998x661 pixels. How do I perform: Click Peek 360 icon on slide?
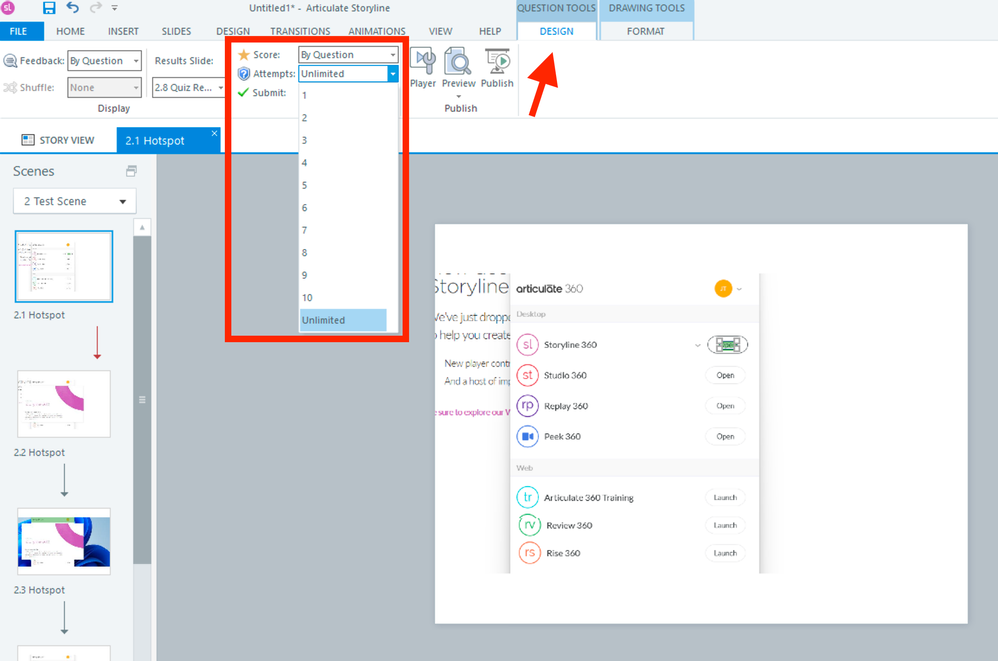pyautogui.click(x=528, y=436)
